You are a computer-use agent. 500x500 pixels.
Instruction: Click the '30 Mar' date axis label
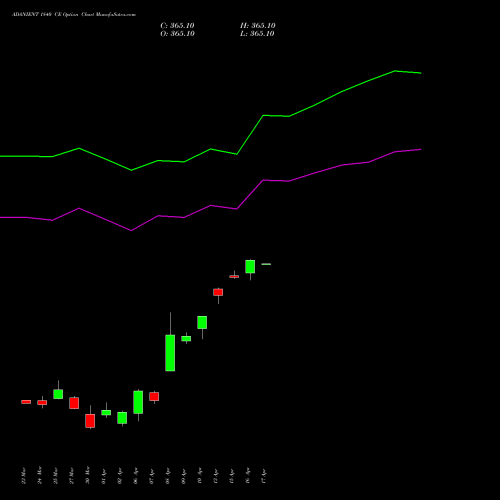(x=87, y=476)
